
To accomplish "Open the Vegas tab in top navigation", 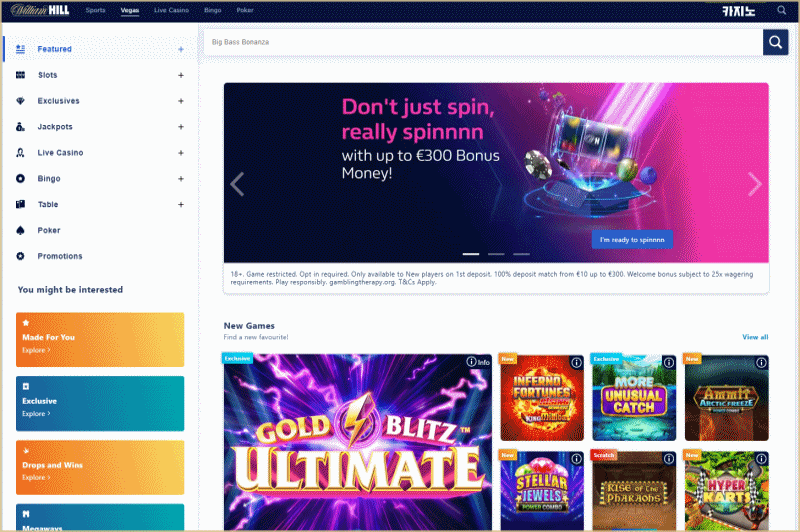I will 130,10.
